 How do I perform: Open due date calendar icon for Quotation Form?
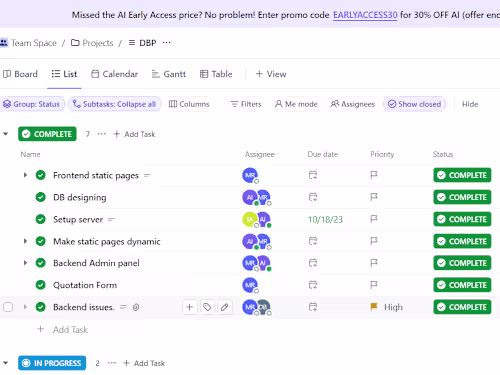tap(313, 285)
